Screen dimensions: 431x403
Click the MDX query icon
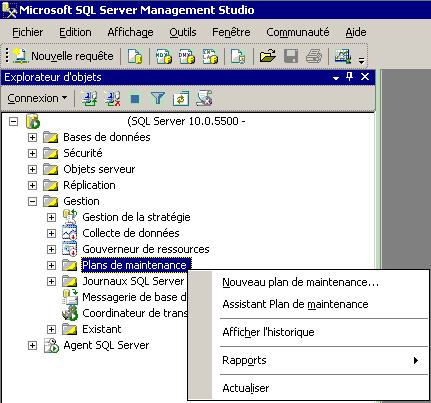(164, 56)
